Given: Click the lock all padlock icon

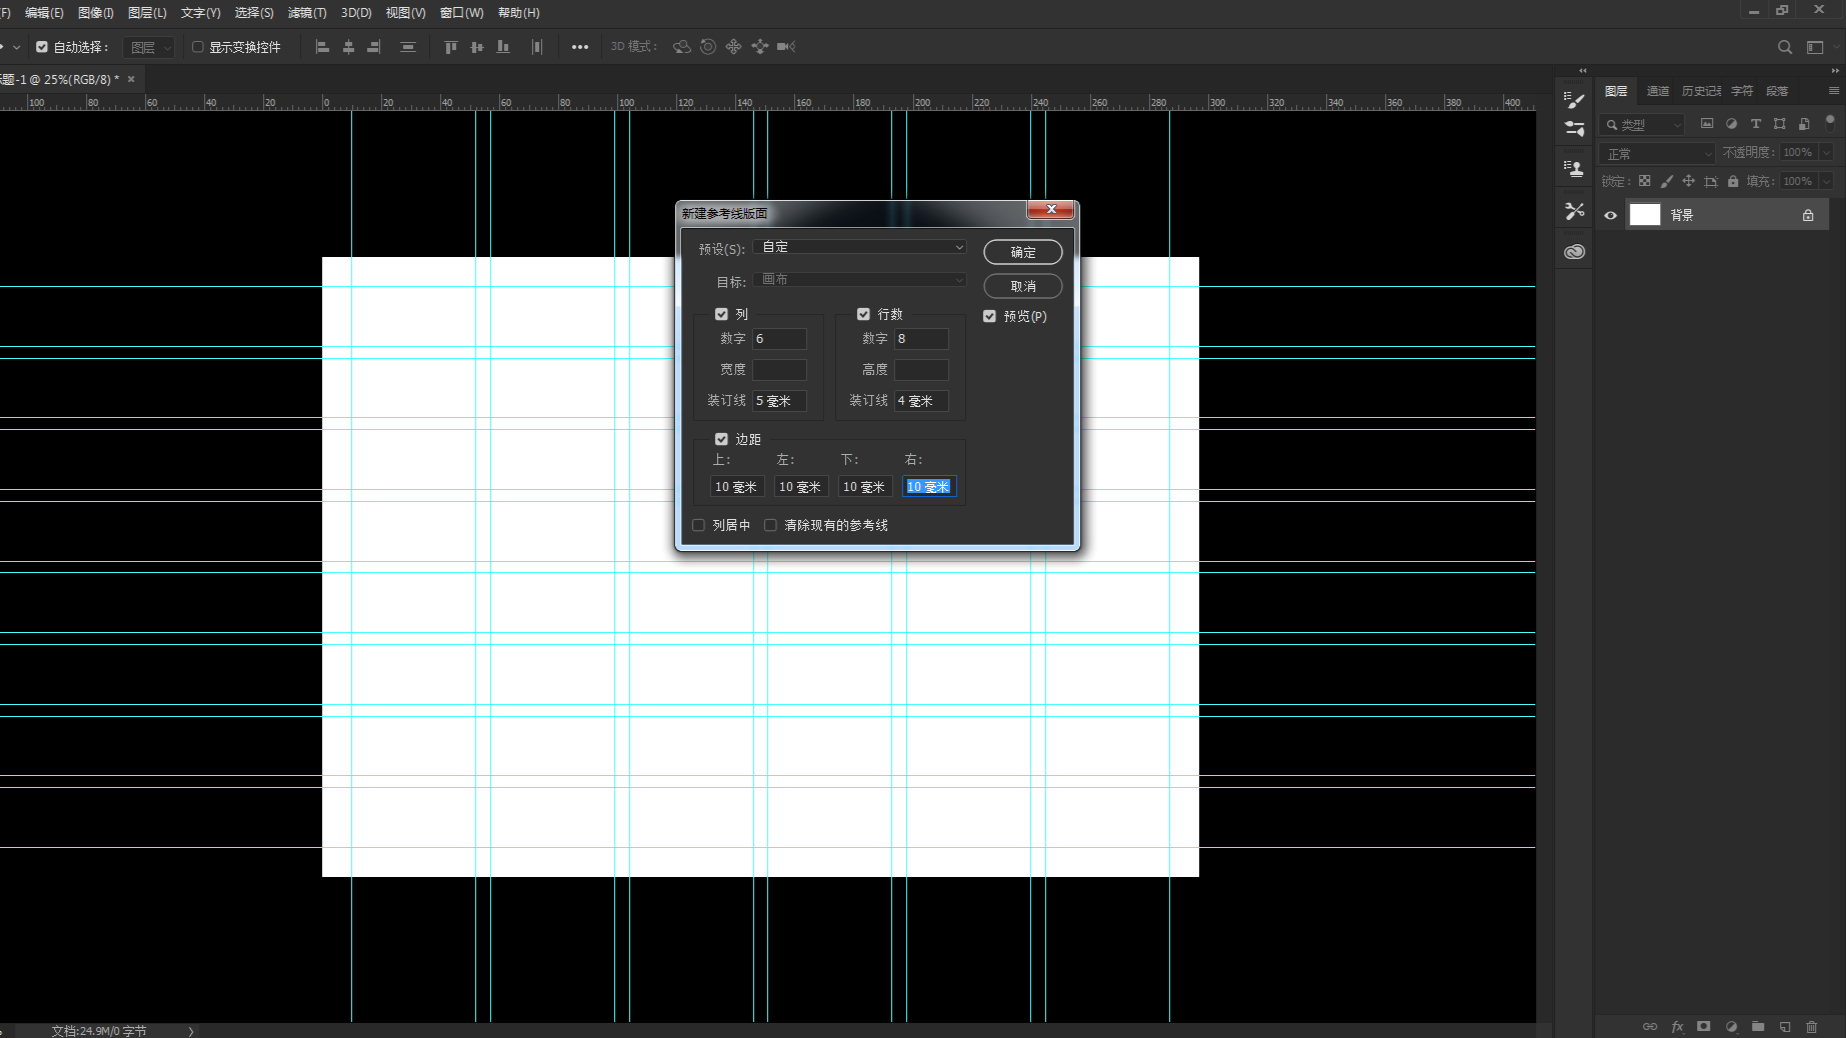Looking at the screenshot, I should 1733,181.
